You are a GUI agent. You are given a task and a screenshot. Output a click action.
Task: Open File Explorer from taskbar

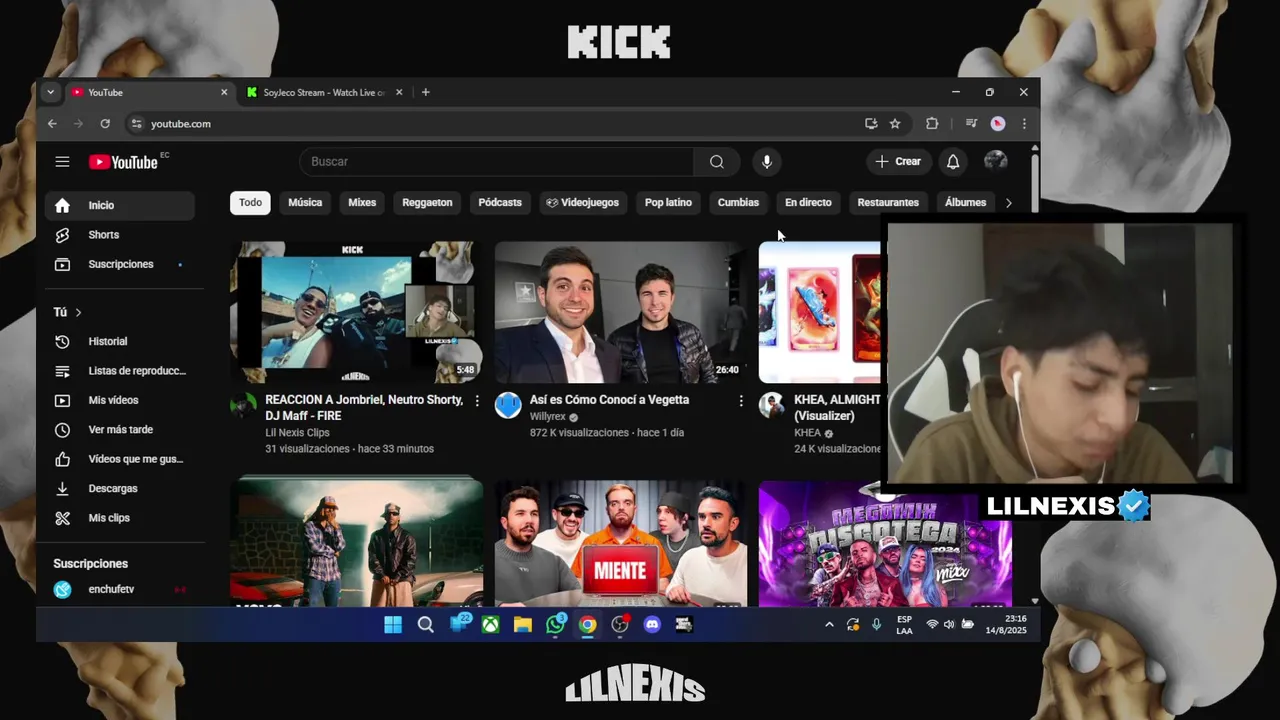(x=523, y=625)
